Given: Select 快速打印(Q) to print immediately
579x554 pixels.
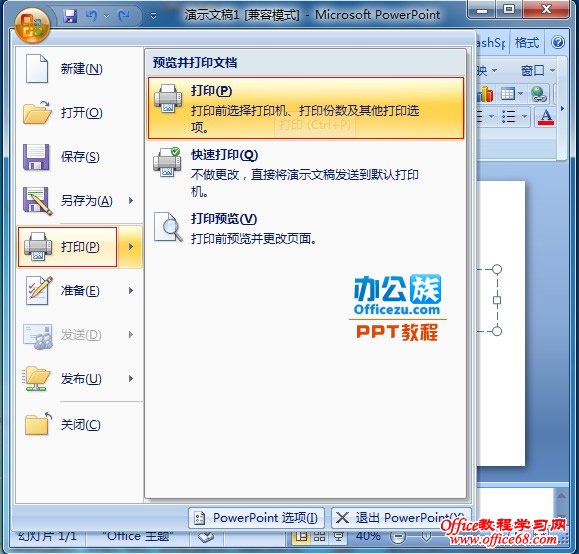Looking at the screenshot, I should (305, 172).
